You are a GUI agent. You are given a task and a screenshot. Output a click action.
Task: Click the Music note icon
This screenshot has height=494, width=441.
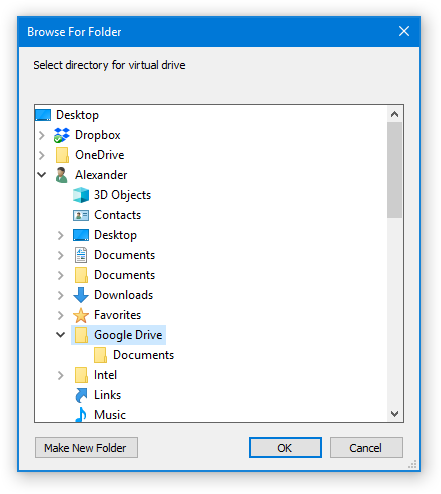pos(81,415)
